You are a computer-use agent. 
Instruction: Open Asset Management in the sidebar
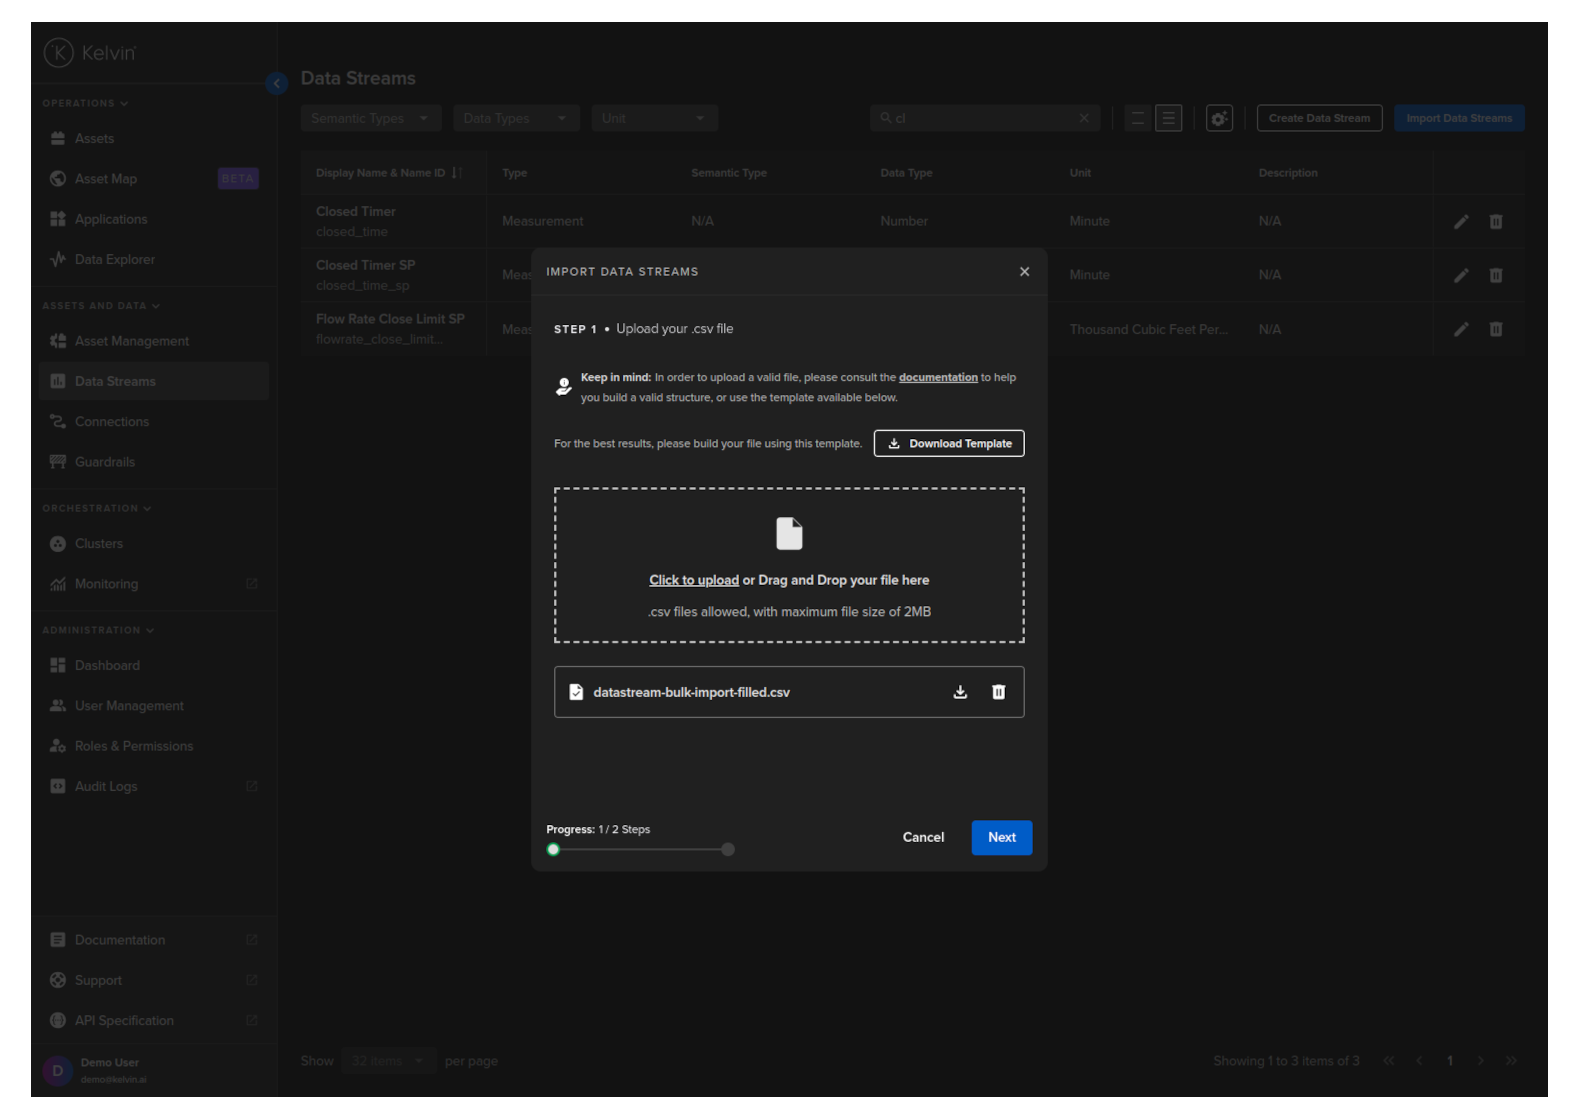coord(131,341)
